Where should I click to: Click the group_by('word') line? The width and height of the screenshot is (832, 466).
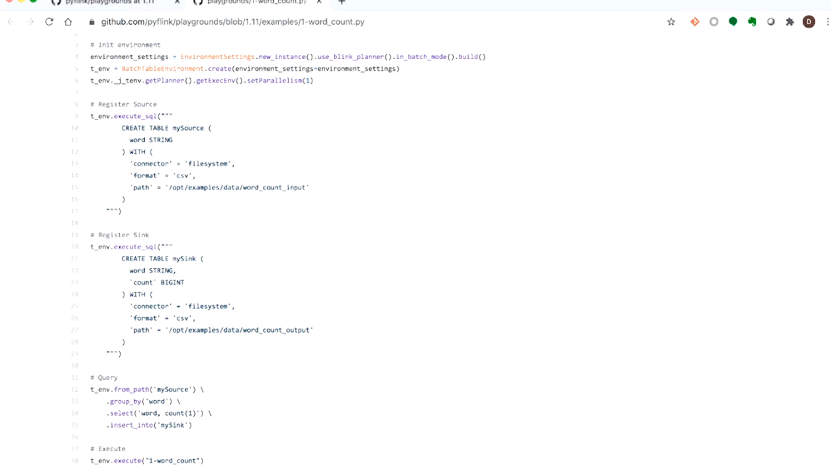coord(143,402)
